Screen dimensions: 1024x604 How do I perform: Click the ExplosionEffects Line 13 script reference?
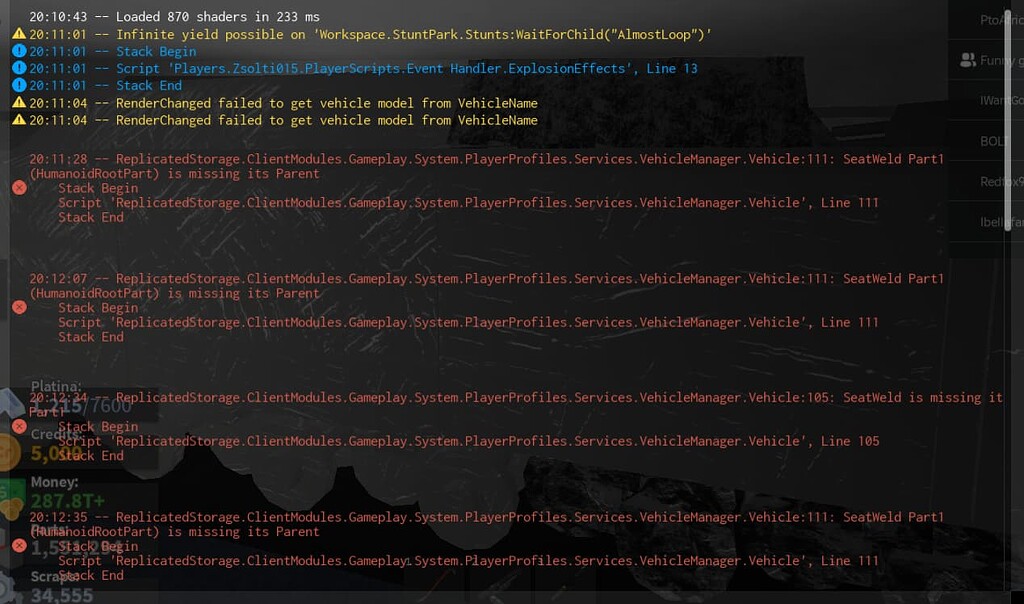coord(407,68)
